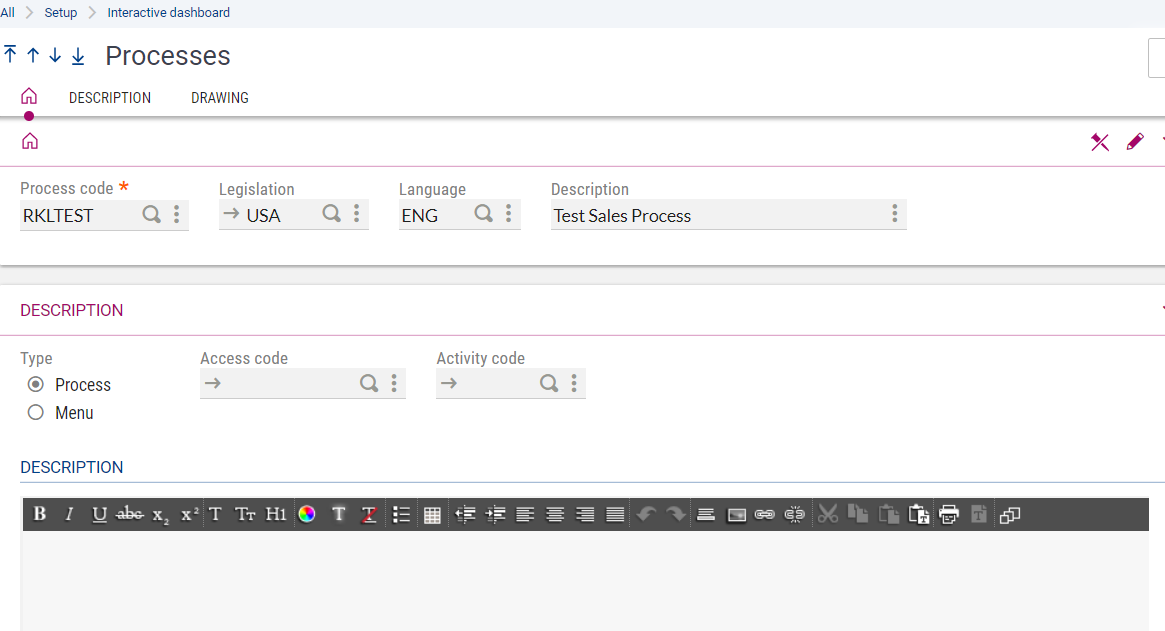Open the three-dot menu on Description field
1165x631 pixels.
894,214
